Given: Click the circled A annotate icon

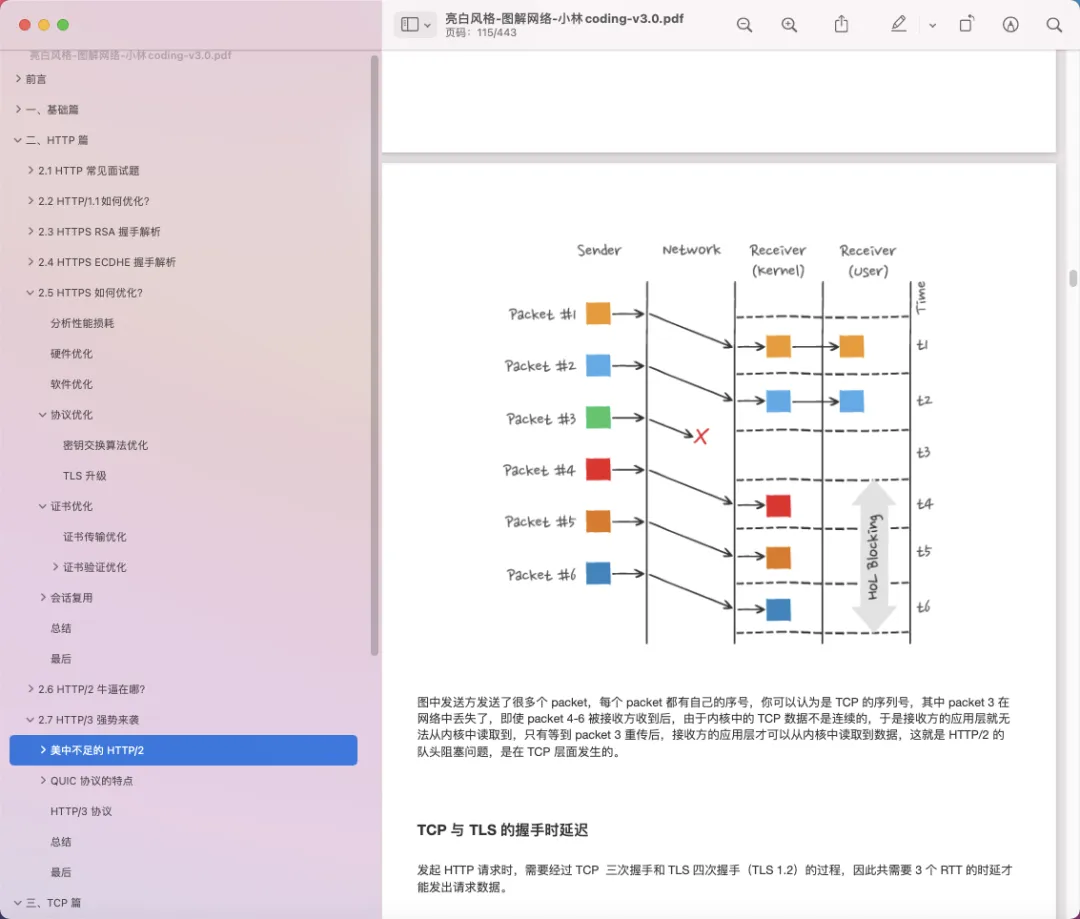Looking at the screenshot, I should pyautogui.click(x=1010, y=25).
